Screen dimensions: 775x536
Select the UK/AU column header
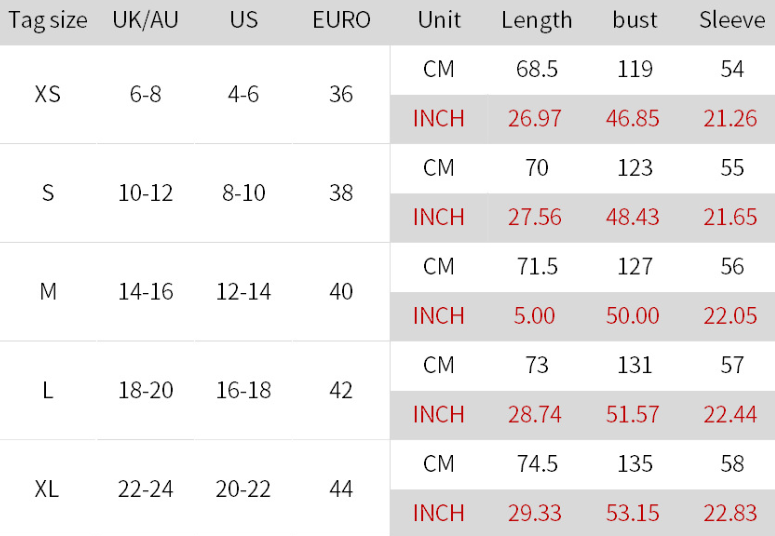click(x=145, y=20)
